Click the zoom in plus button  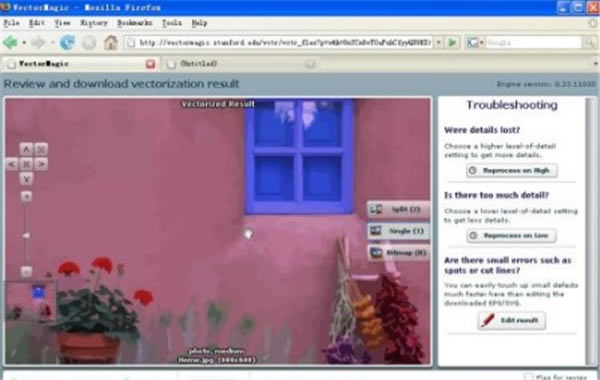click(26, 196)
